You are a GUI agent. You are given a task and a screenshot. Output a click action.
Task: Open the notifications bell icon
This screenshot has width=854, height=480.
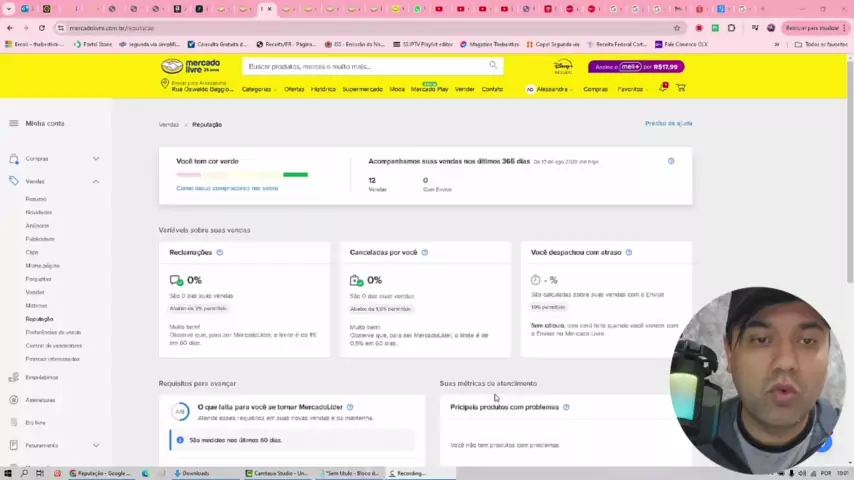tap(663, 88)
